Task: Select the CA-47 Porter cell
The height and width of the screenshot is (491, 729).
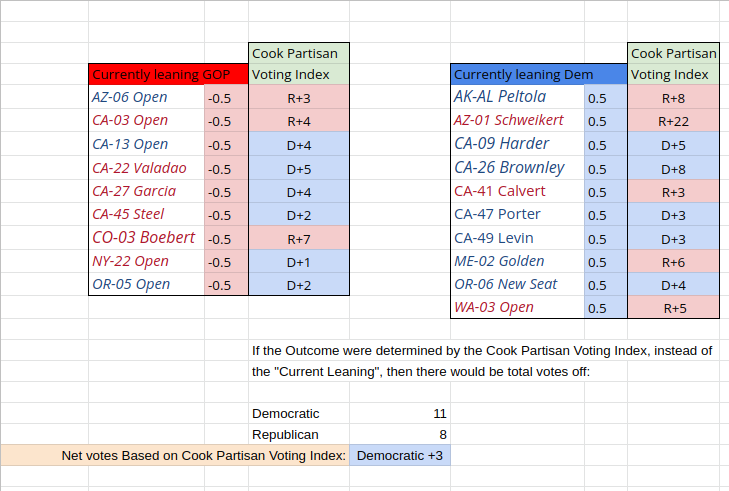Action: tap(517, 214)
